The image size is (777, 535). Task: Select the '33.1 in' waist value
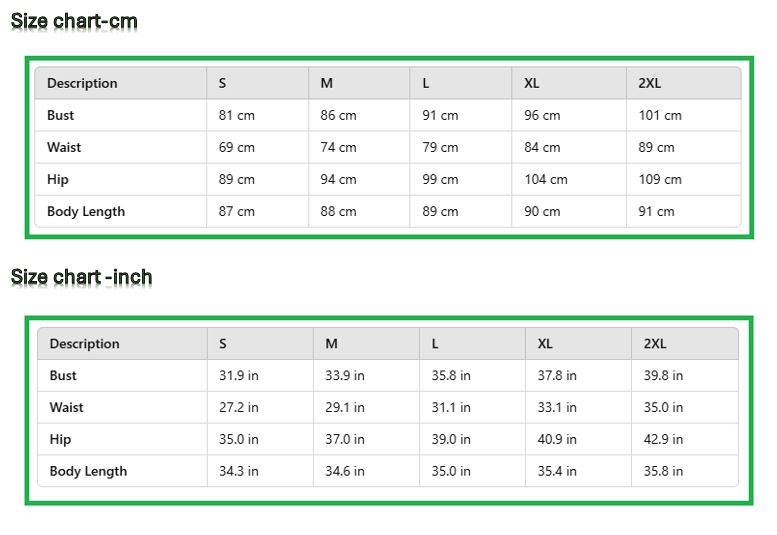tap(557, 407)
